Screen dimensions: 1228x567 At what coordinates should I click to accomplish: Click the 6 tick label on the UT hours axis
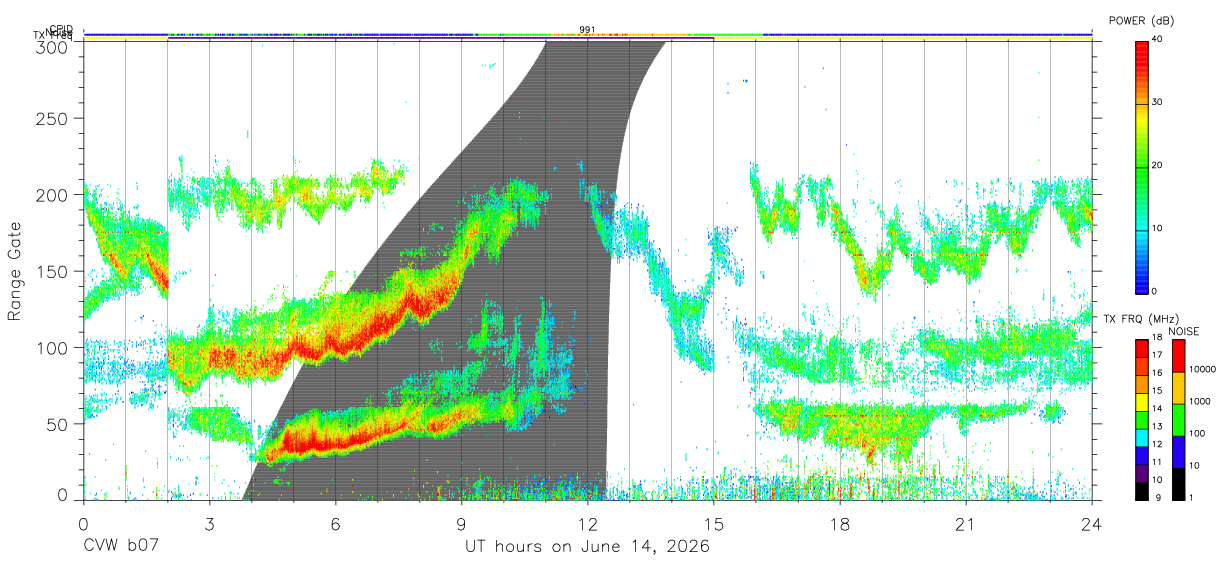335,524
